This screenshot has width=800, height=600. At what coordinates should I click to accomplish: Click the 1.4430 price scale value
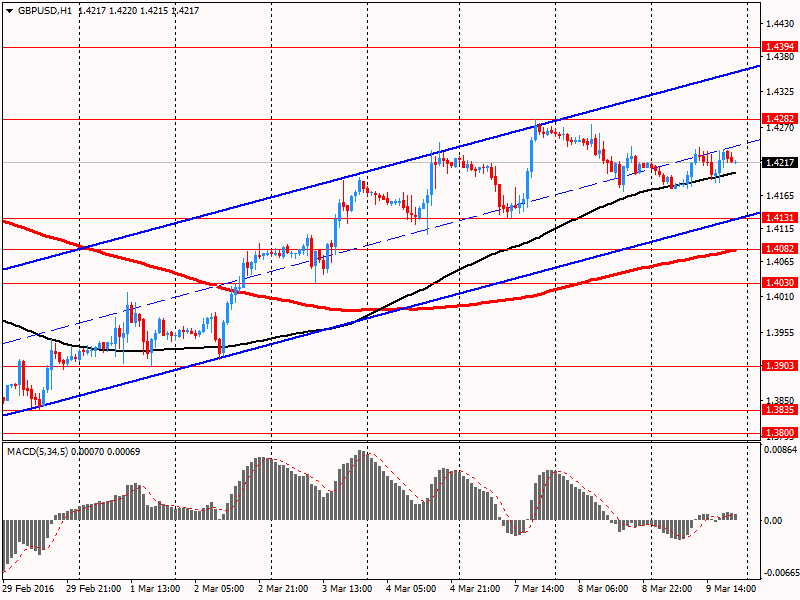tap(781, 23)
